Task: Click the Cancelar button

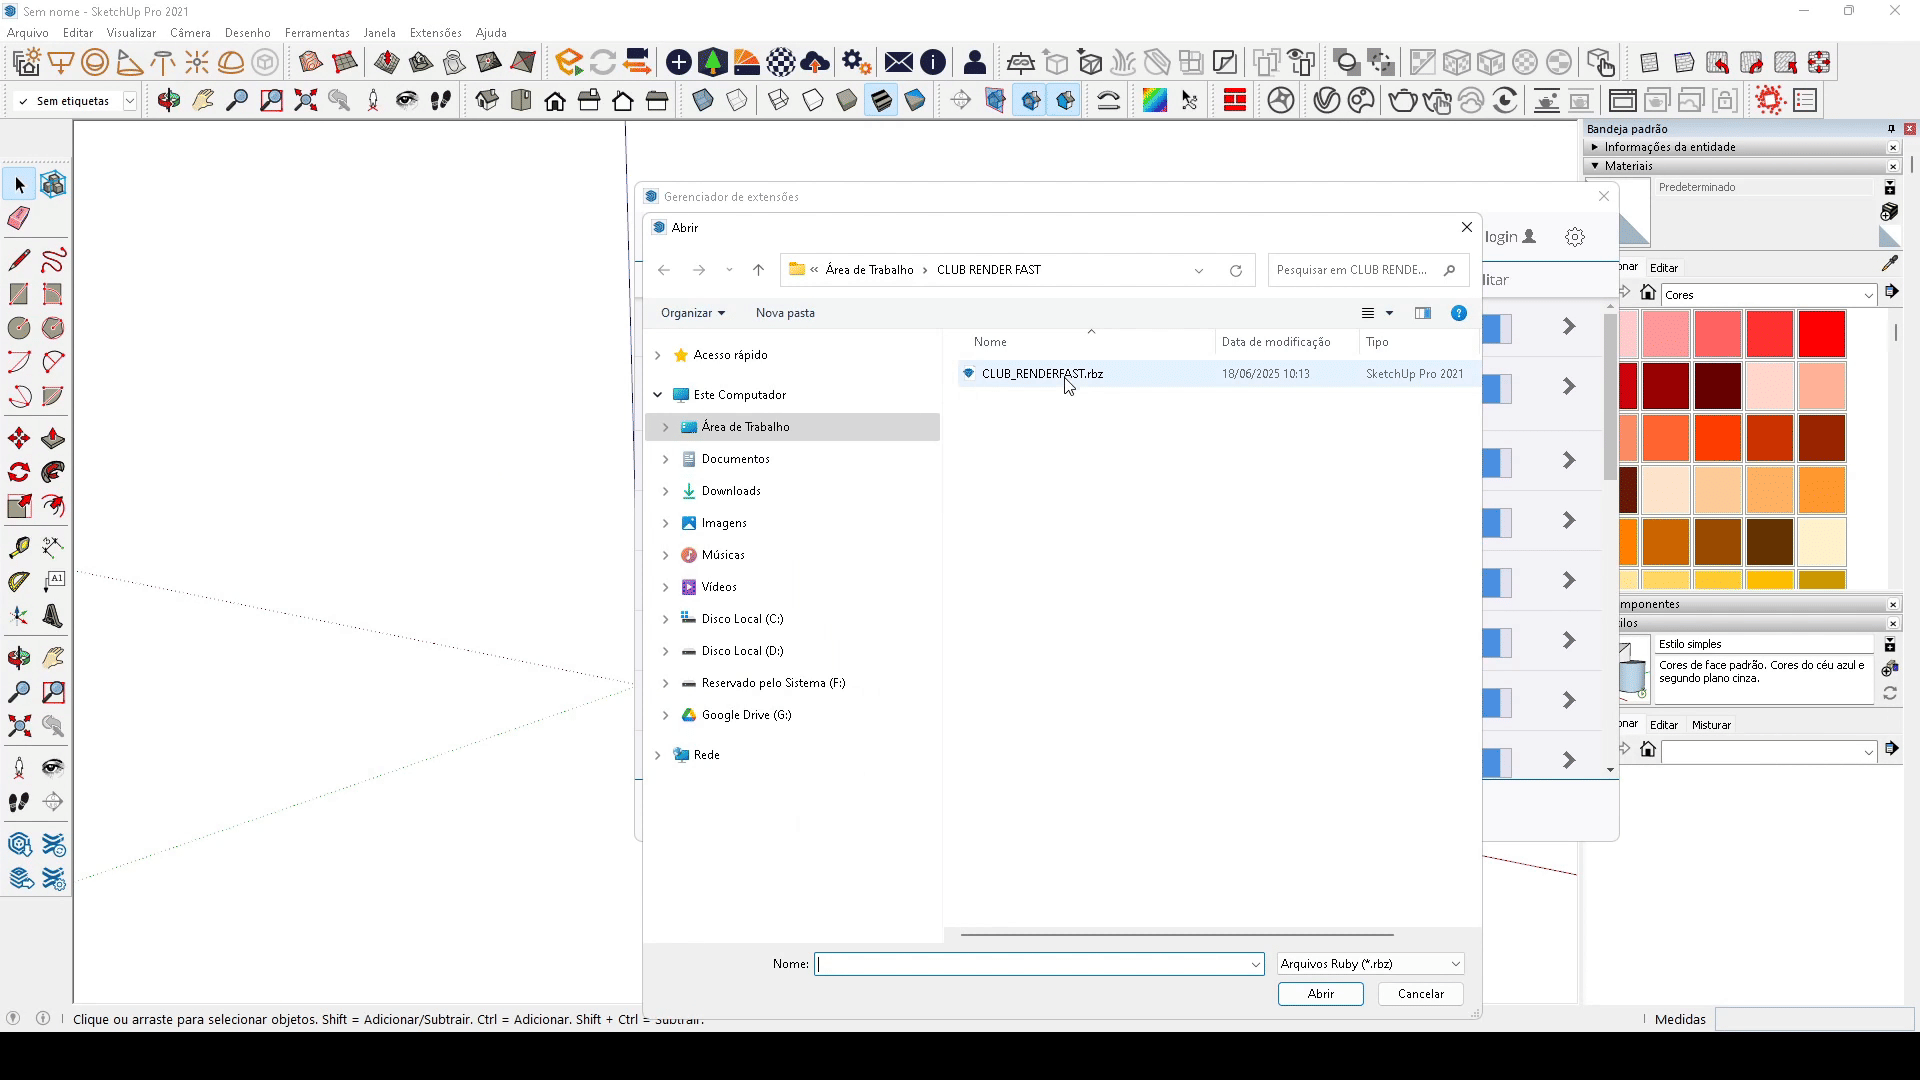Action: click(x=1420, y=994)
